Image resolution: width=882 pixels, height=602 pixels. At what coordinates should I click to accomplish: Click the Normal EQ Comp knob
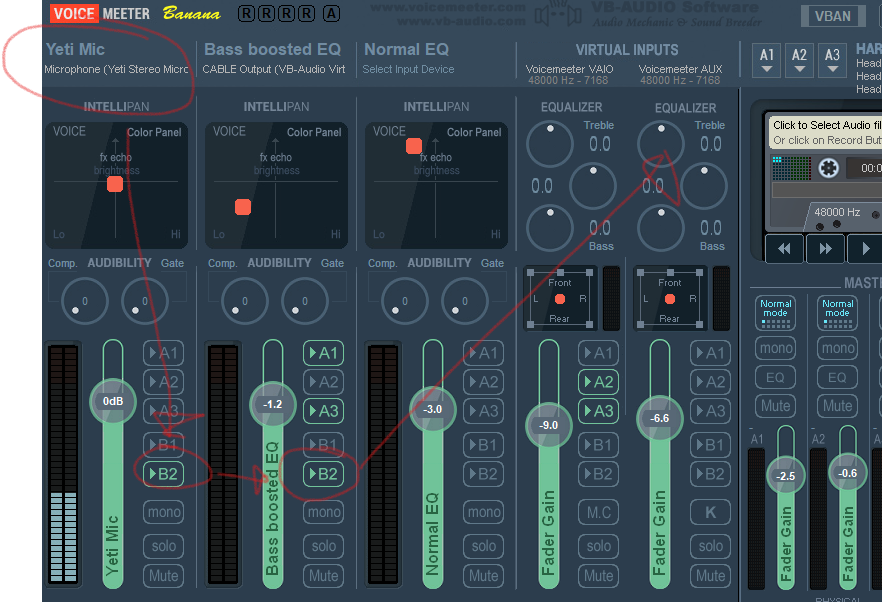coord(404,301)
